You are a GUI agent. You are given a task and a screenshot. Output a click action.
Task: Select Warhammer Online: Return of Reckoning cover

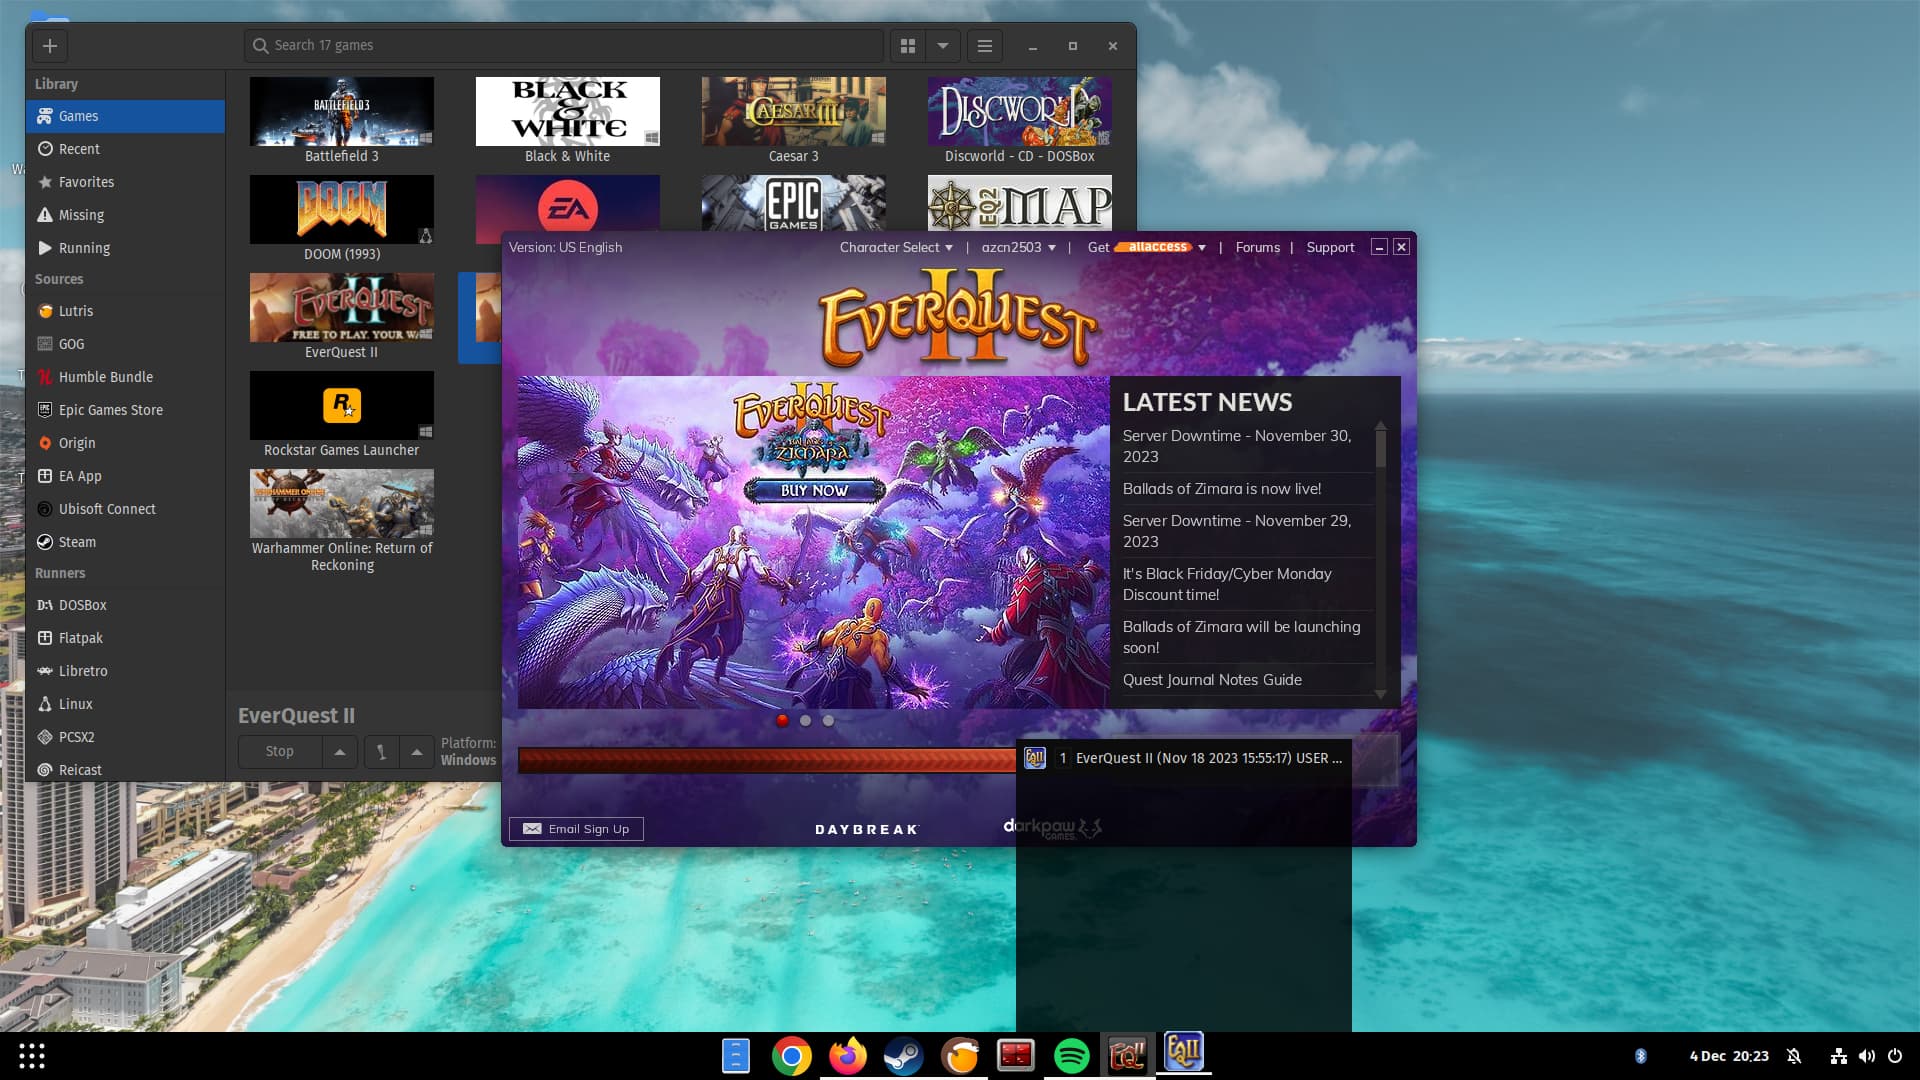click(x=342, y=503)
